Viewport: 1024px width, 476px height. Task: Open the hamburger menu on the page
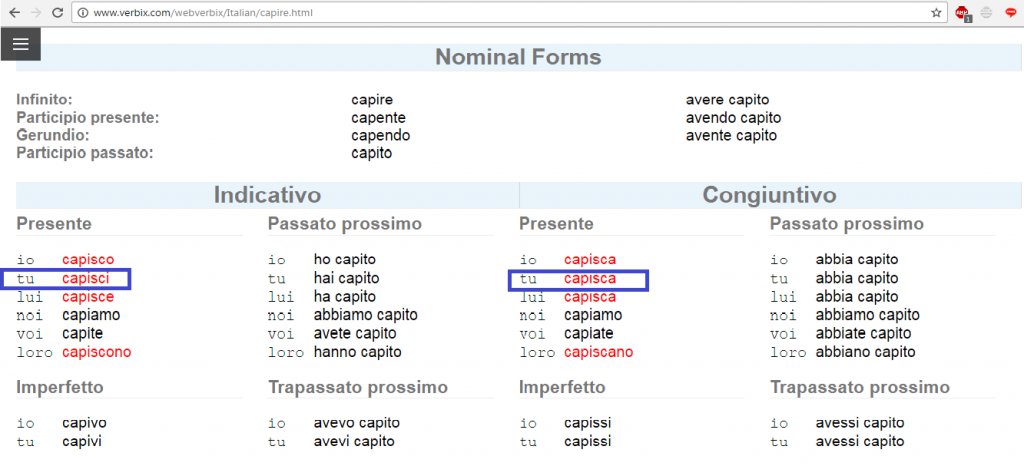point(21,44)
